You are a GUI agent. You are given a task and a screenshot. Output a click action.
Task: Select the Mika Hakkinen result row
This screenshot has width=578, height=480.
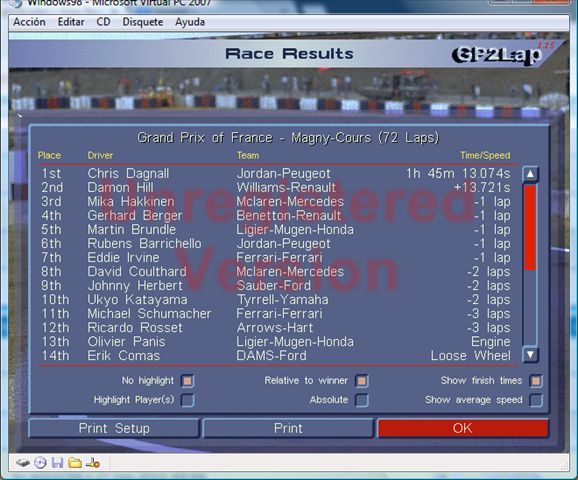(276, 202)
